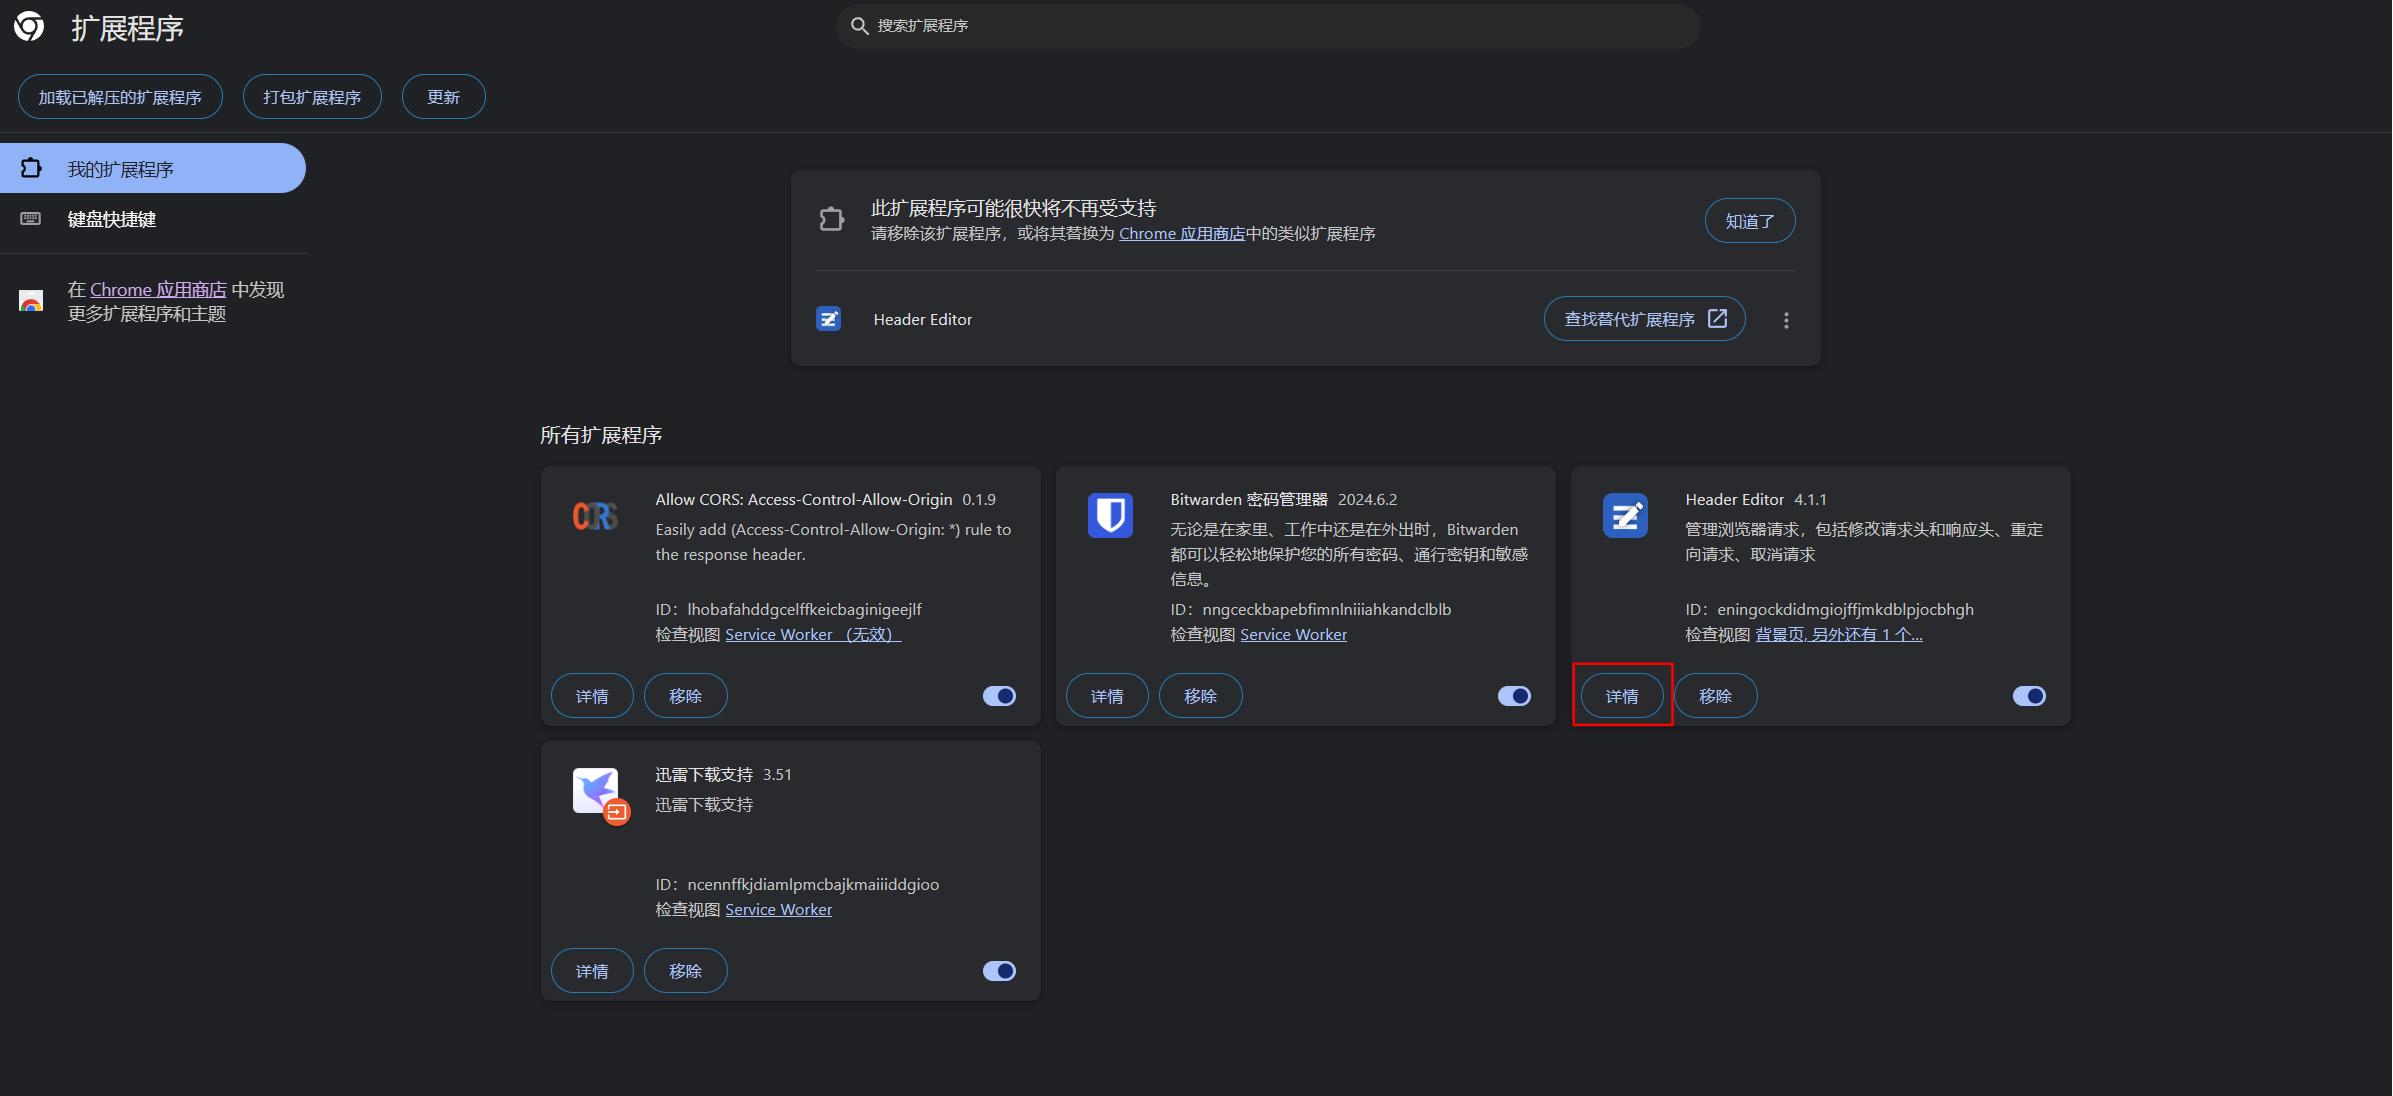The image size is (2393, 1096).
Task: Click Allow CORS version 0.1.9 text
Action: click(x=979, y=499)
